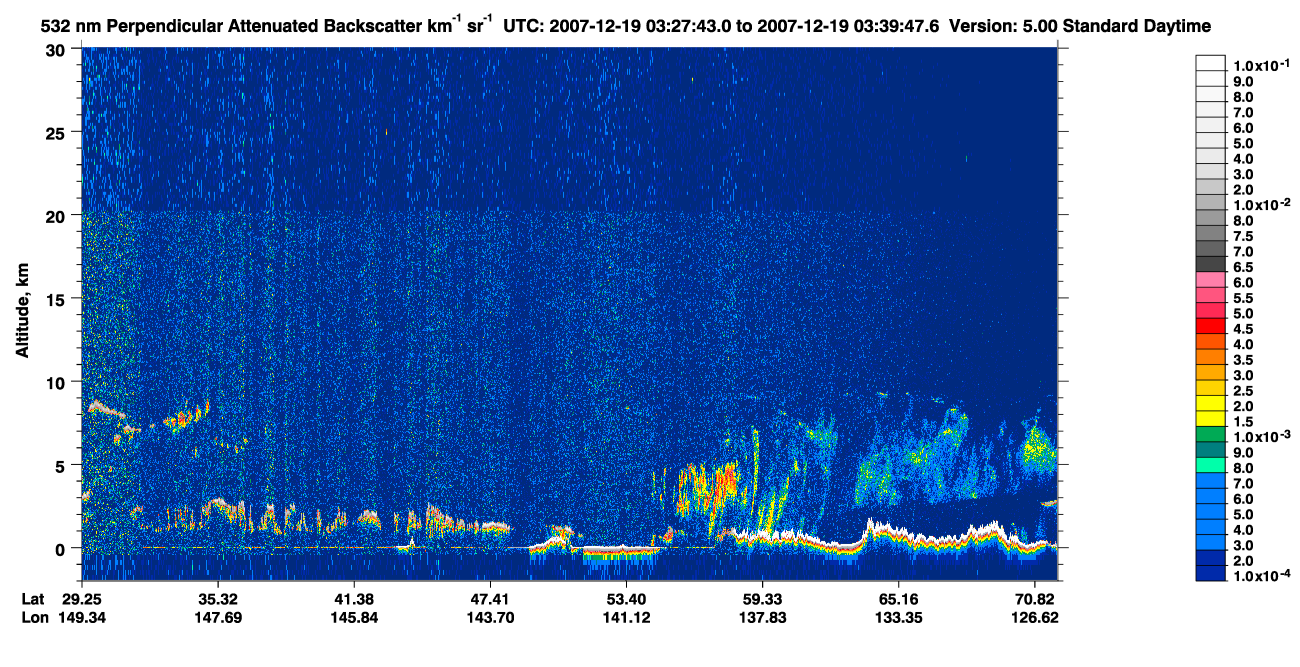Select the 25 altitude tick label
The width and height of the screenshot is (1300, 667).
(58, 132)
